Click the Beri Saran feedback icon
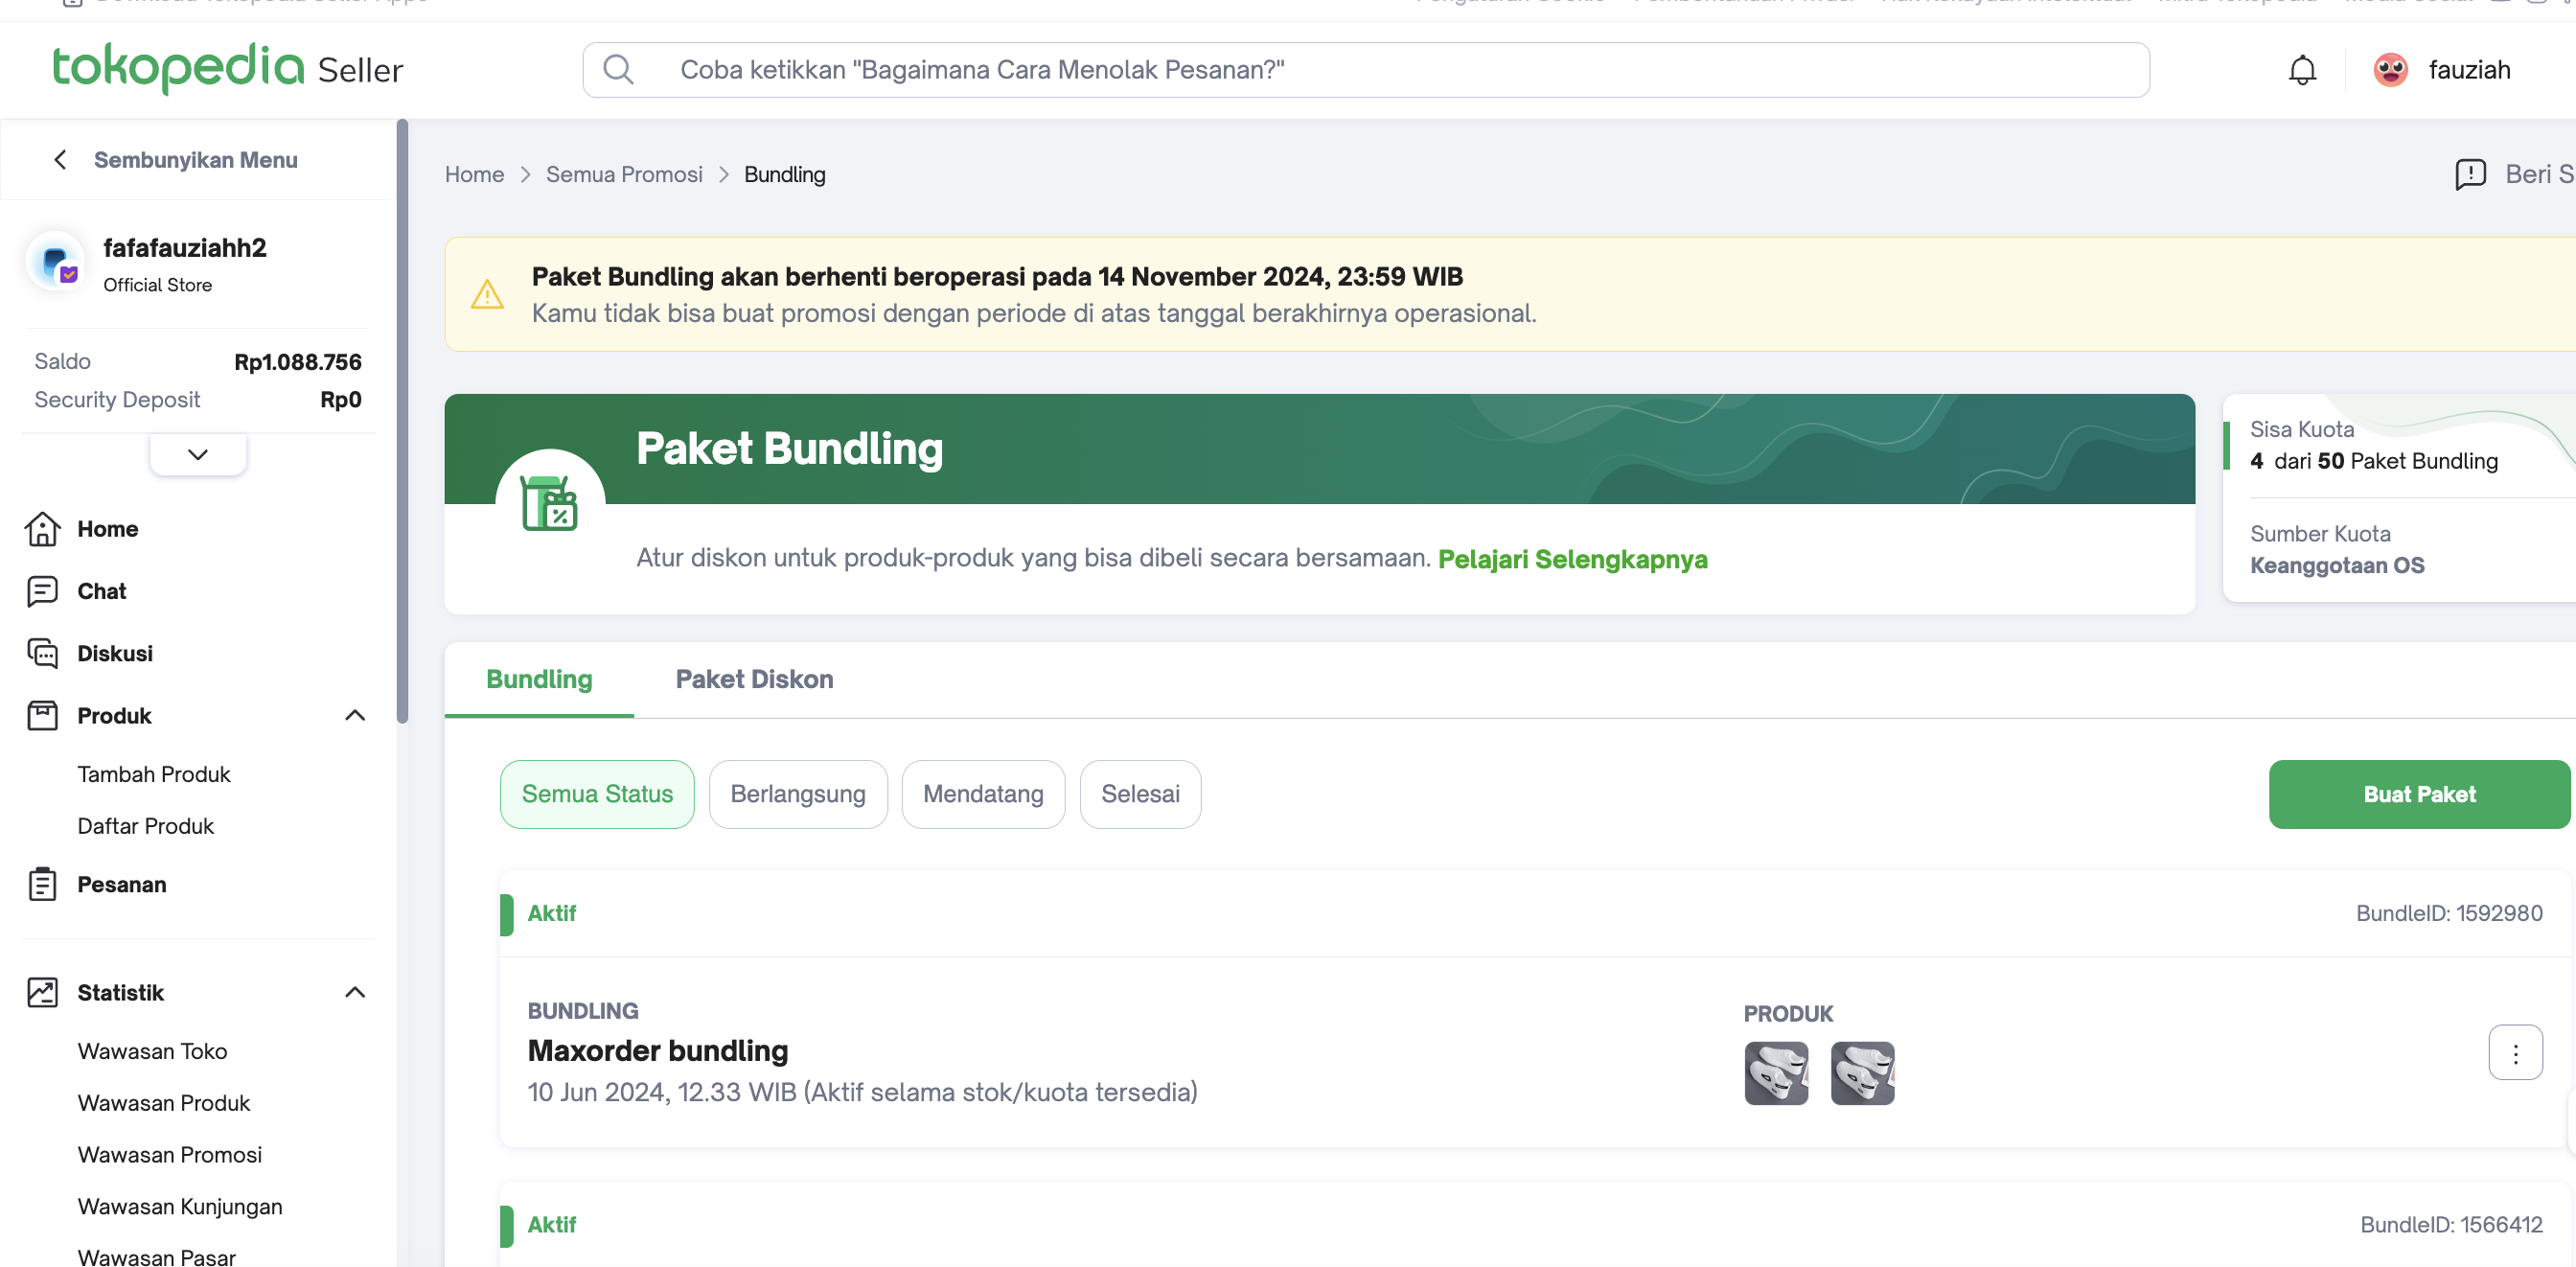 (2470, 174)
